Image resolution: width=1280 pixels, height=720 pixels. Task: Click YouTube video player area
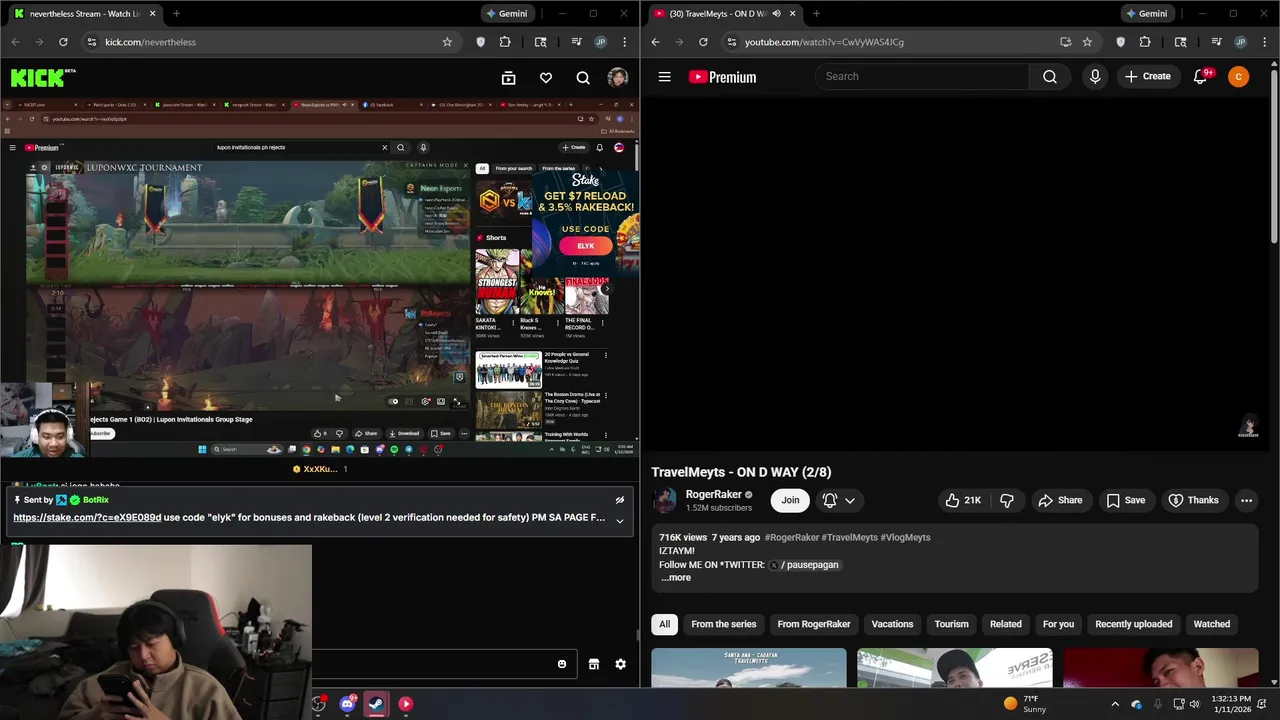[x=956, y=275]
